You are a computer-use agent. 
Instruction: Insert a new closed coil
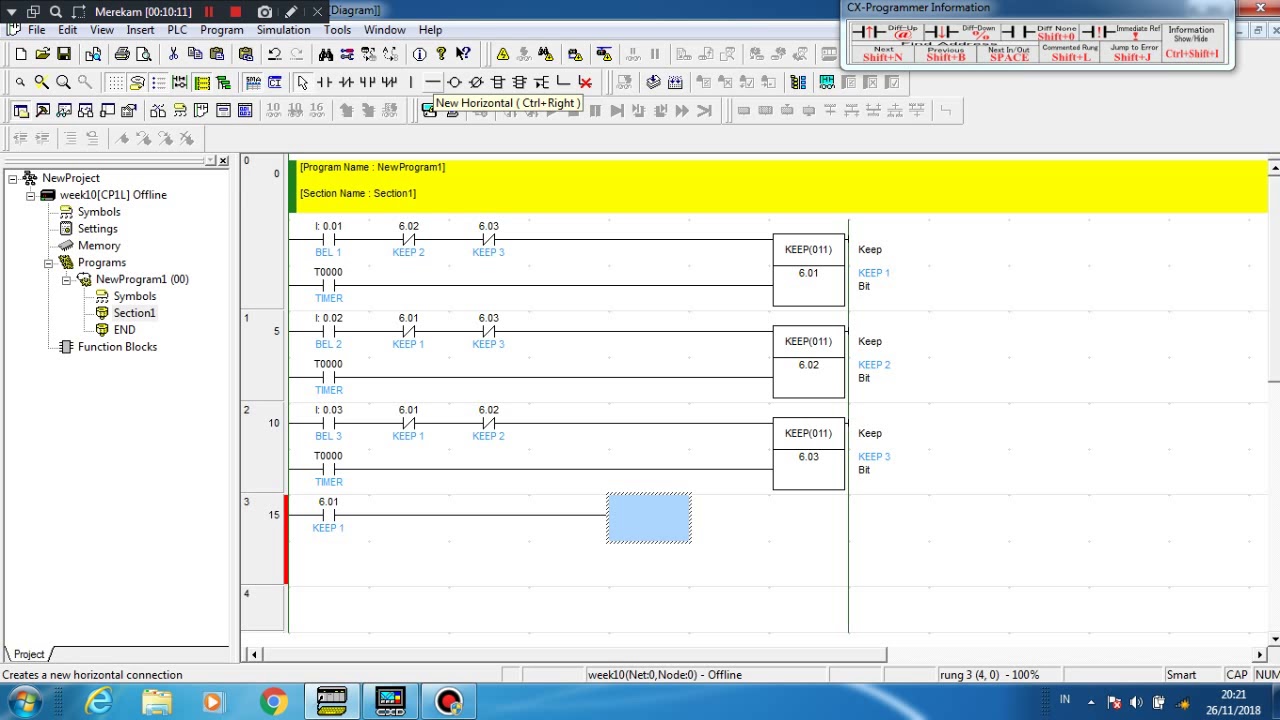pyautogui.click(x=476, y=82)
